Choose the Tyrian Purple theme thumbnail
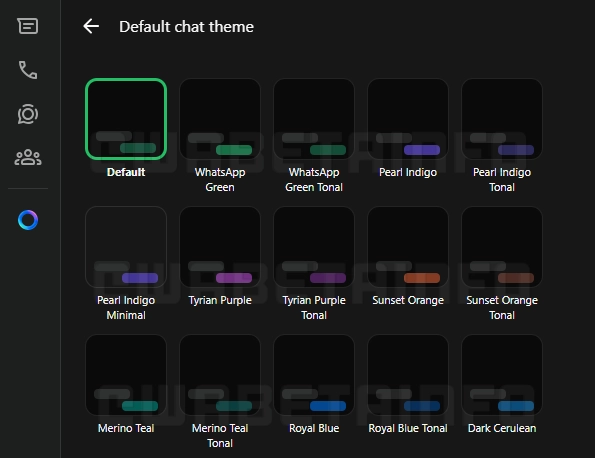 220,247
